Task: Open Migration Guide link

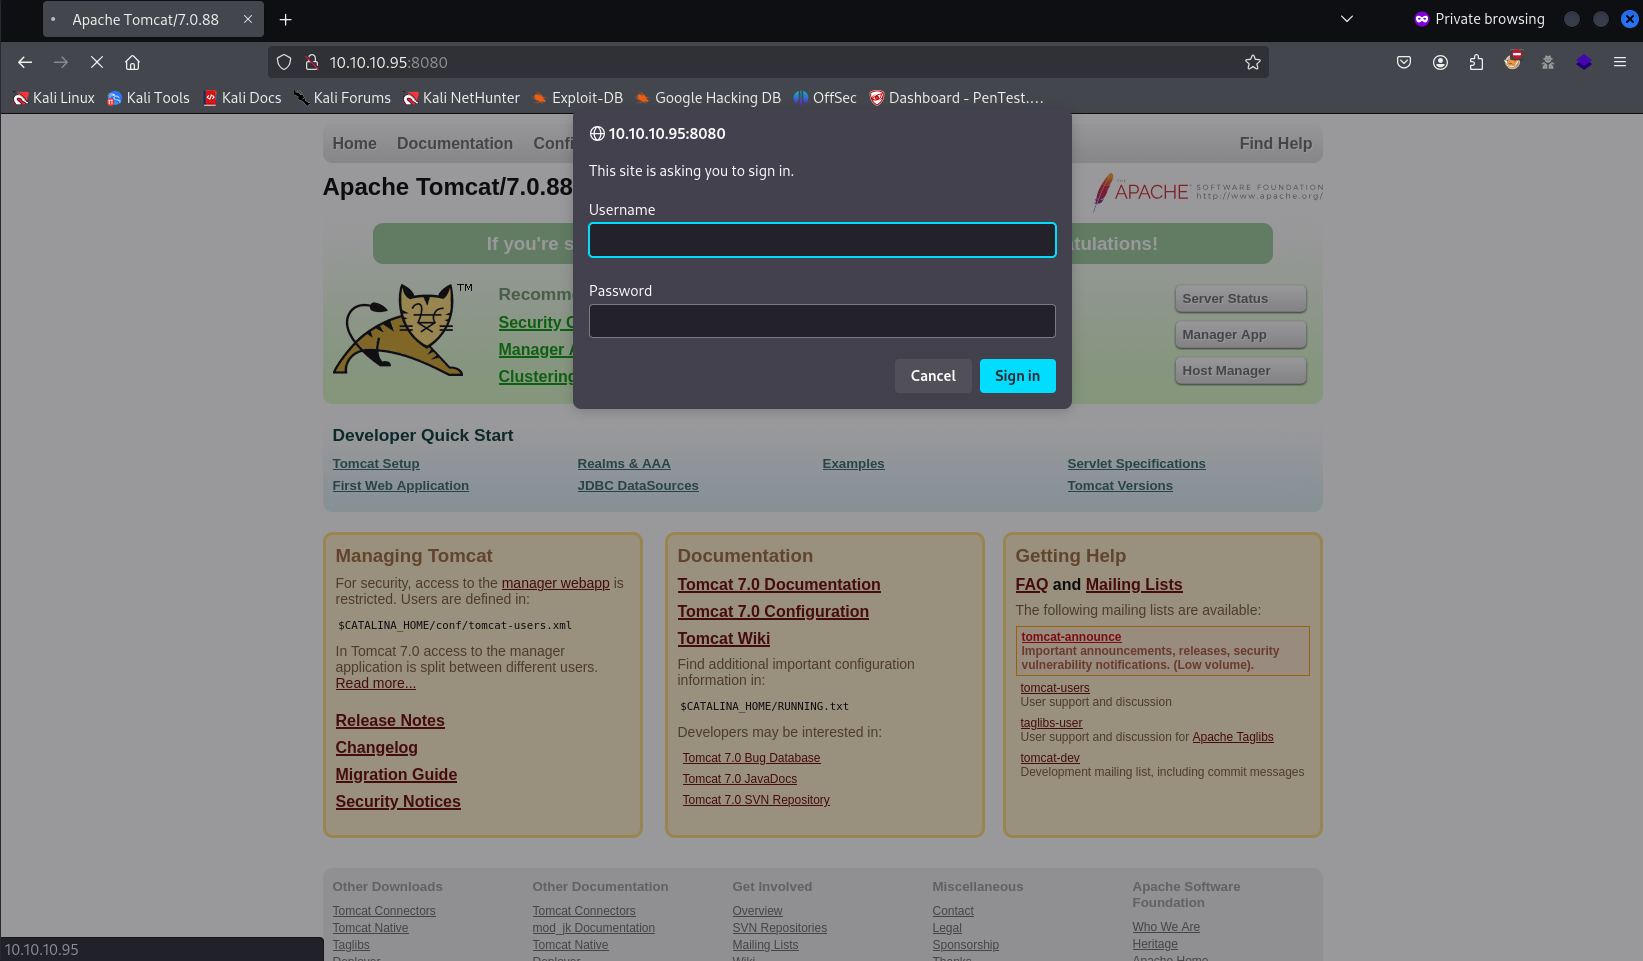Action: [396, 774]
